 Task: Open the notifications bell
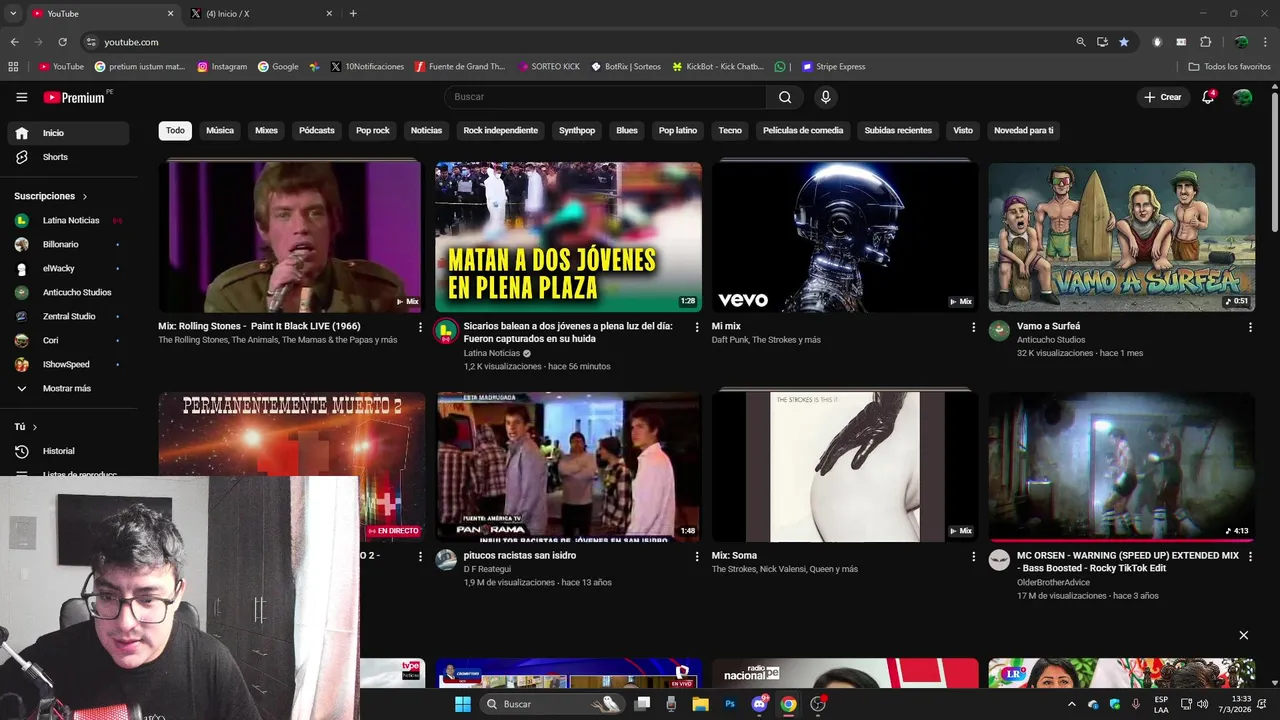point(1208,97)
